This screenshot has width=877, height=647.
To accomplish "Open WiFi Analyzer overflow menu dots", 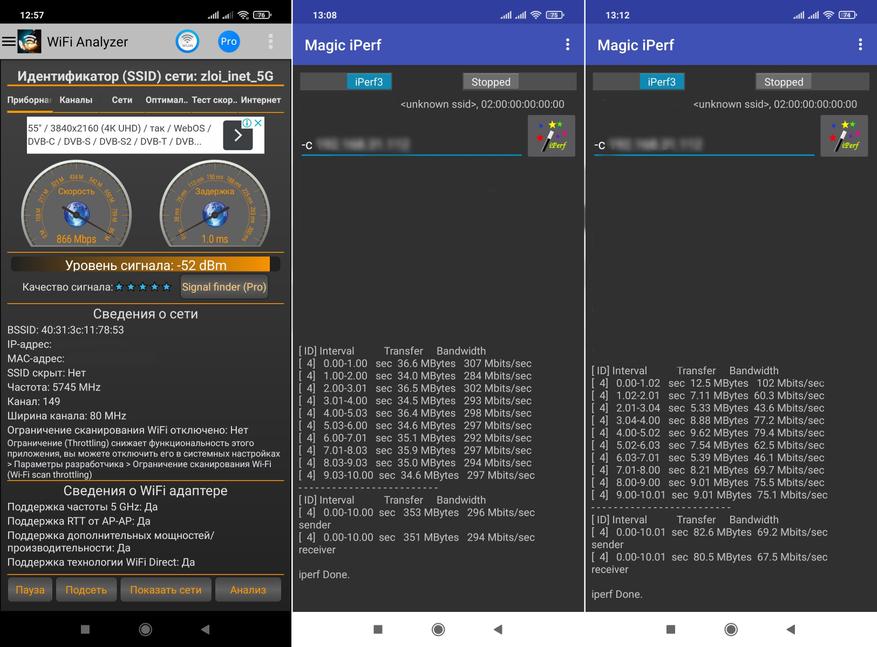I will (x=270, y=41).
